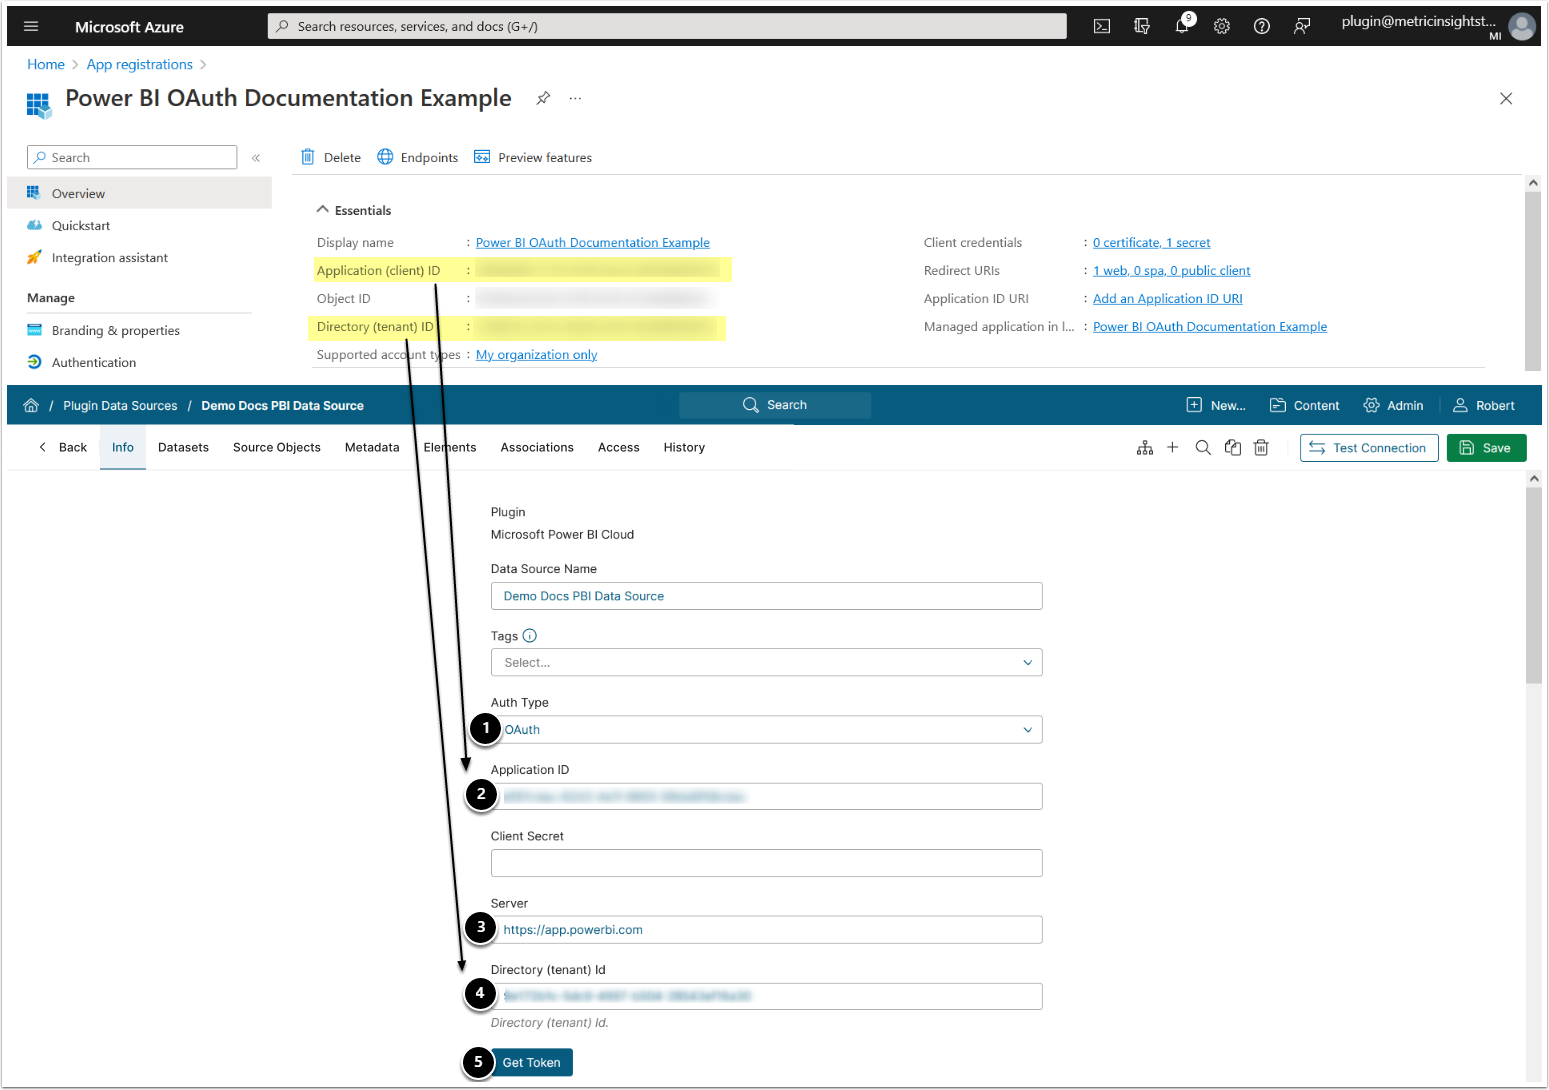Open the Robert user menu
This screenshot has height=1090, width=1549.
tap(1484, 405)
